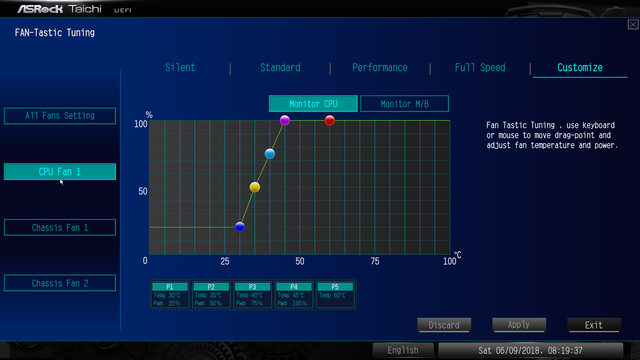
Task: Click the Fan Tastic Tuning help text
Action: click(552, 135)
